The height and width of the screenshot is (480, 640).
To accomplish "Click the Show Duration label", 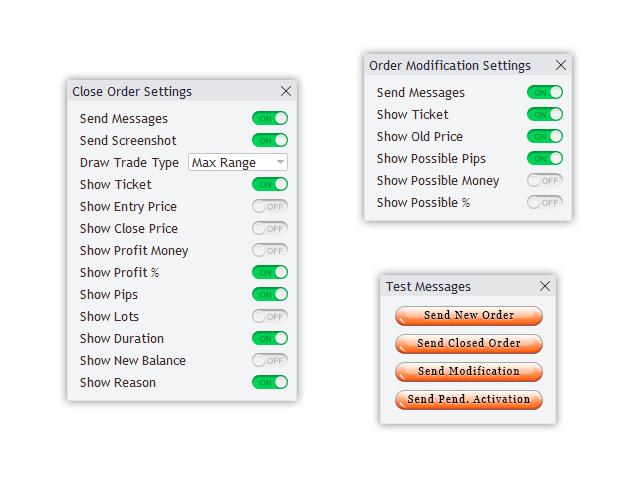I will pos(122,338).
